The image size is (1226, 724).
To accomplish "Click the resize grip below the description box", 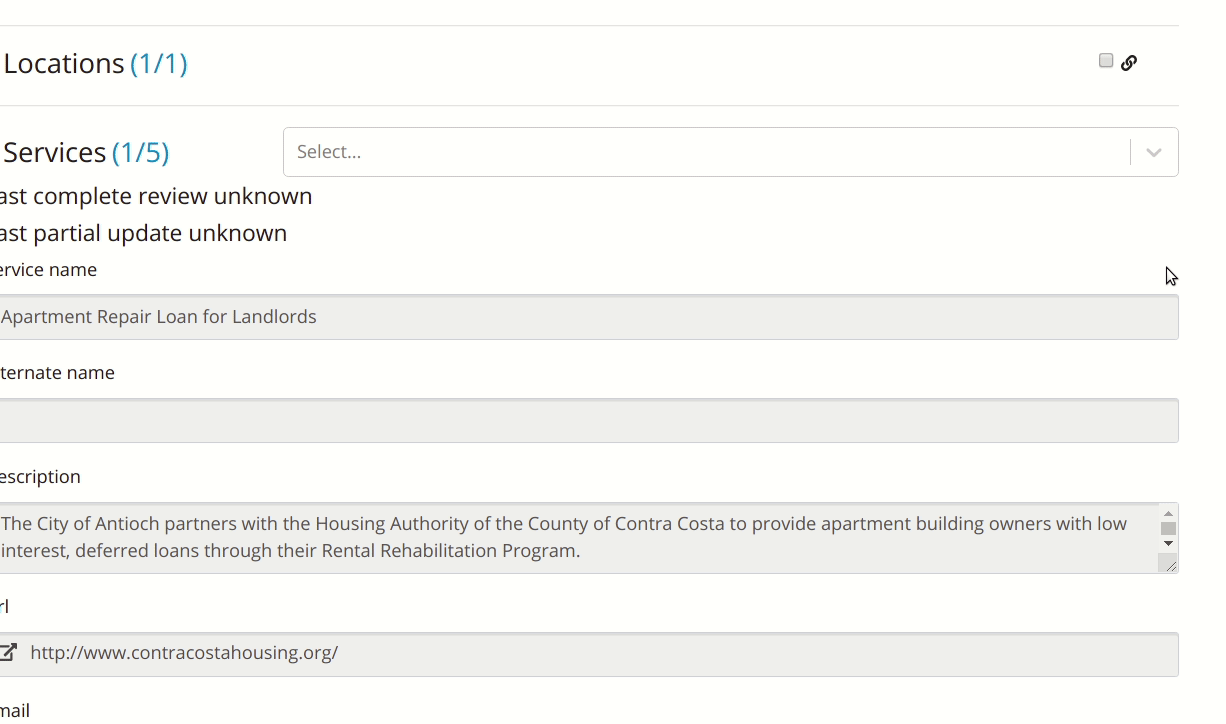I will 1168,565.
